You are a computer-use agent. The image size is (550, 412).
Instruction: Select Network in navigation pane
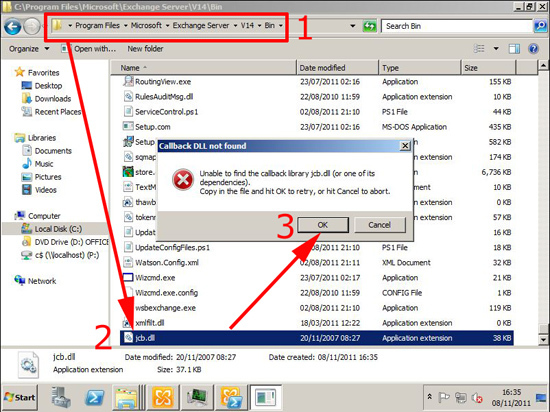click(x=35, y=281)
